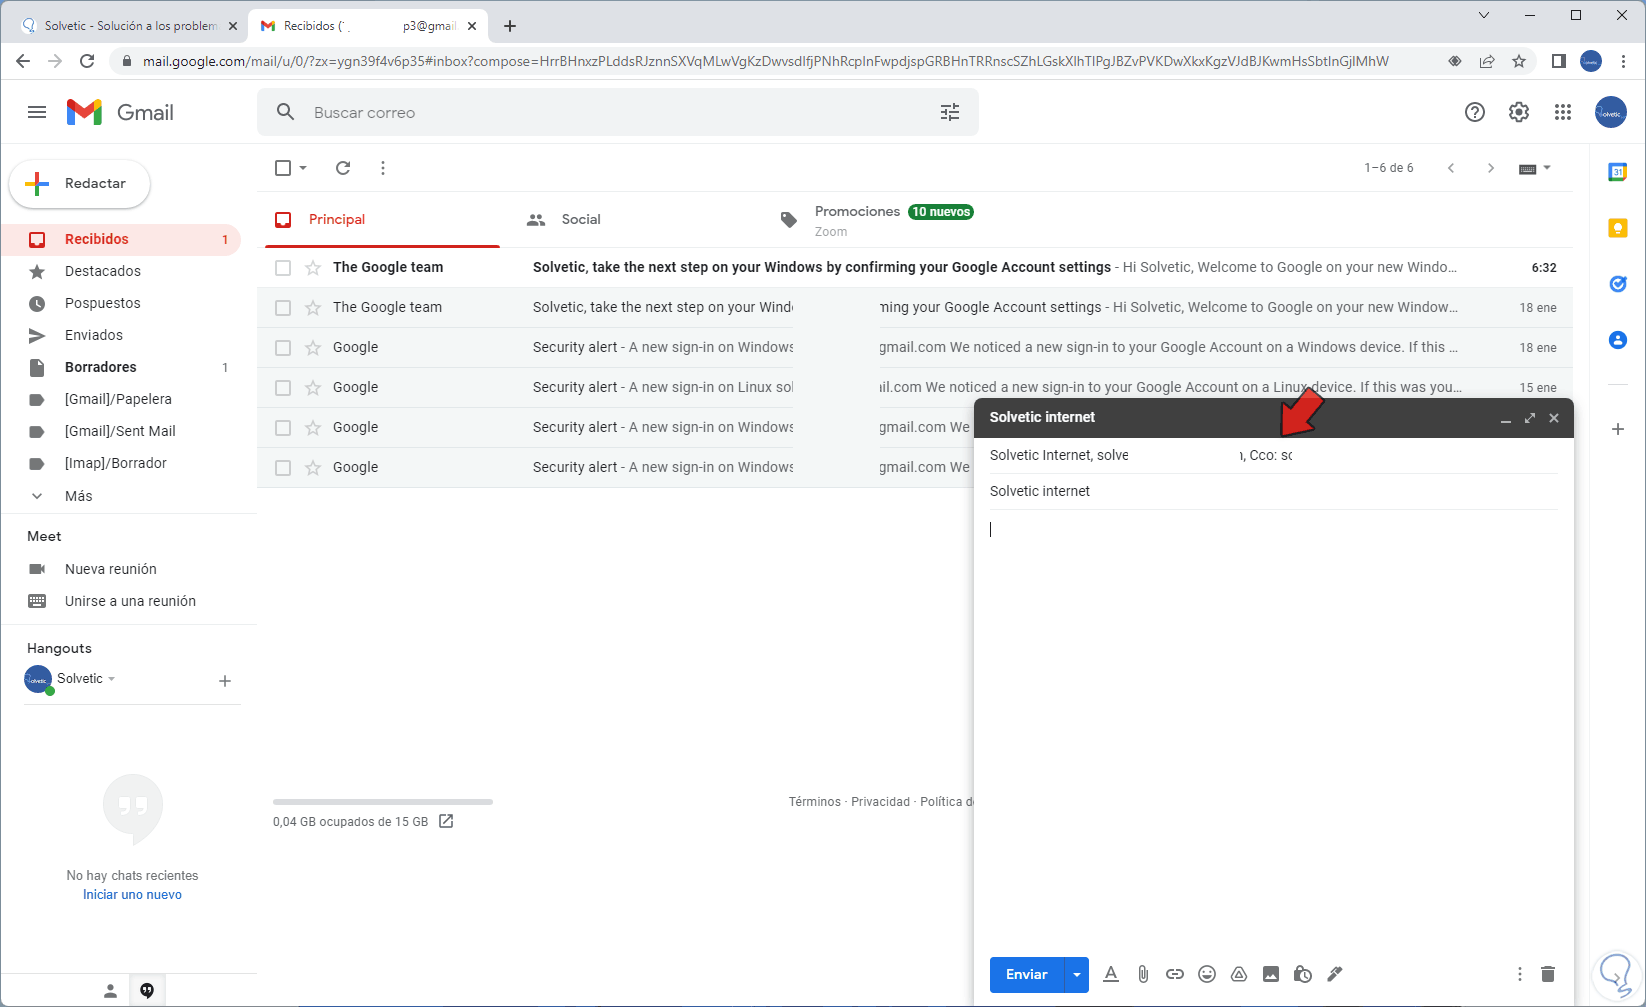Viewport: 1646px width, 1007px height.
Task: Insert files using Google Drive
Action: tap(1239, 975)
